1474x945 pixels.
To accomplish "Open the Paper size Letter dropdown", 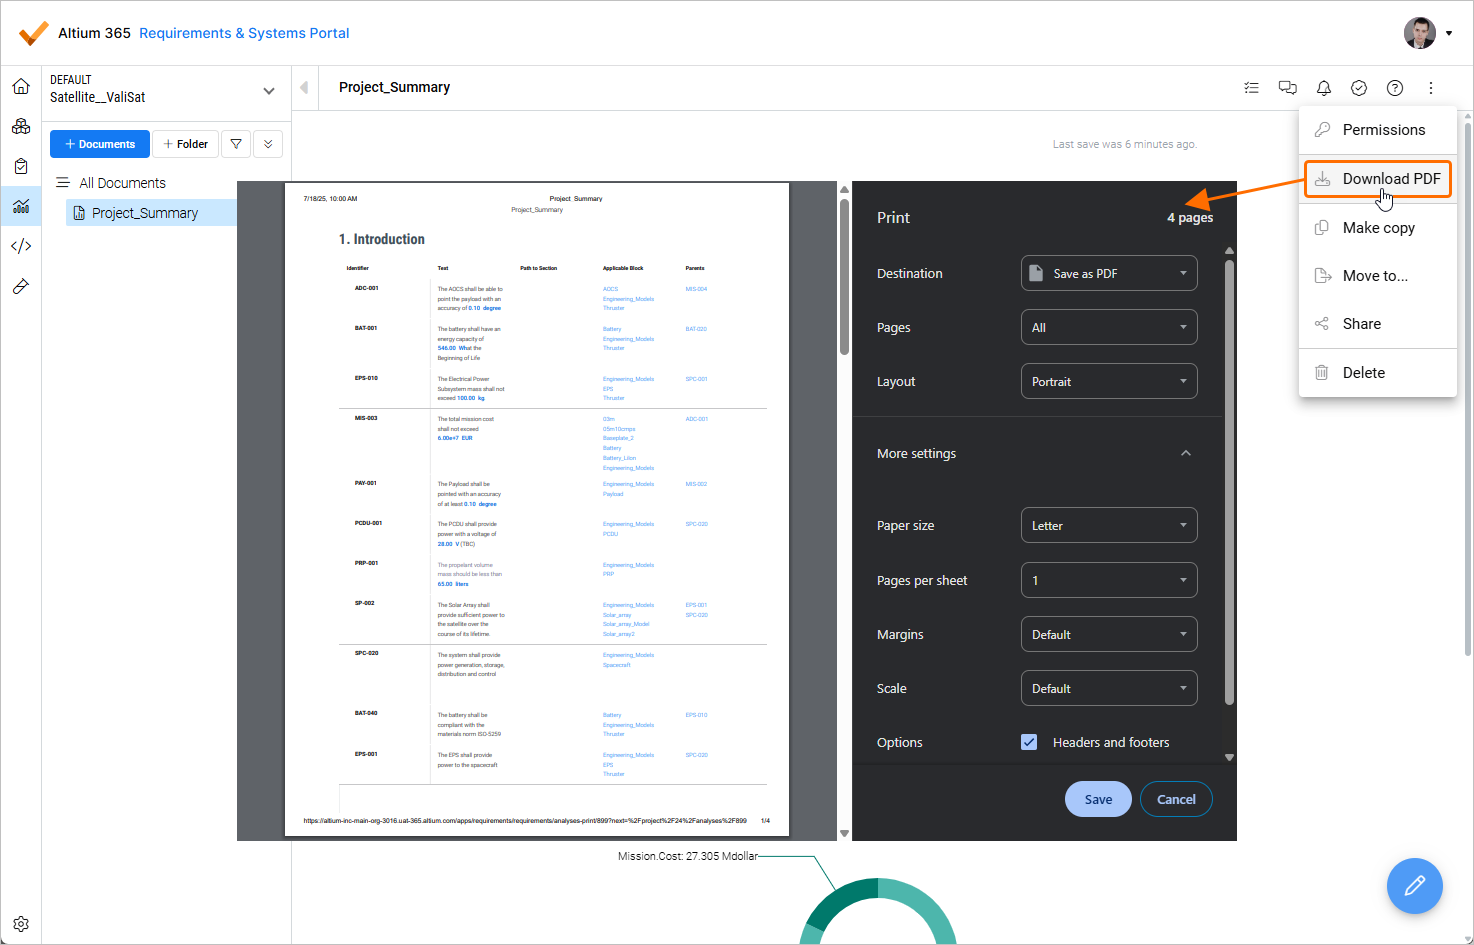I will pyautogui.click(x=1109, y=525).
